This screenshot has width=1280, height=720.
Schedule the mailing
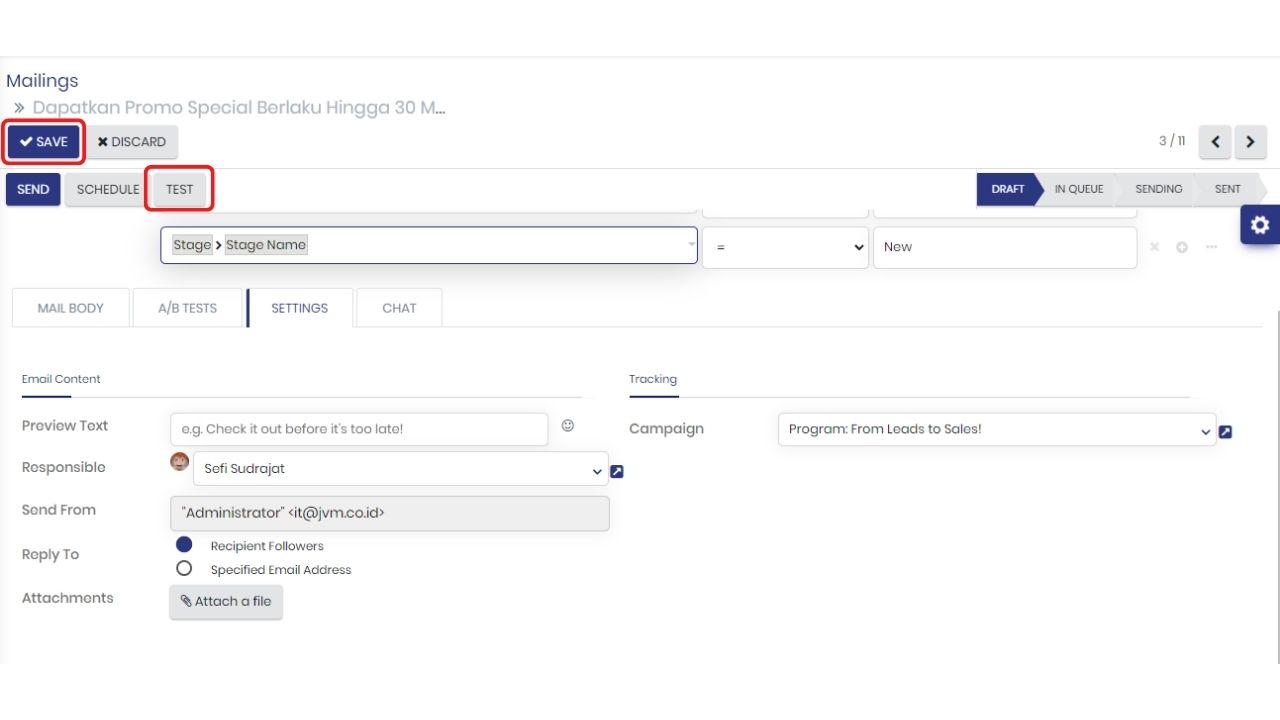(108, 189)
